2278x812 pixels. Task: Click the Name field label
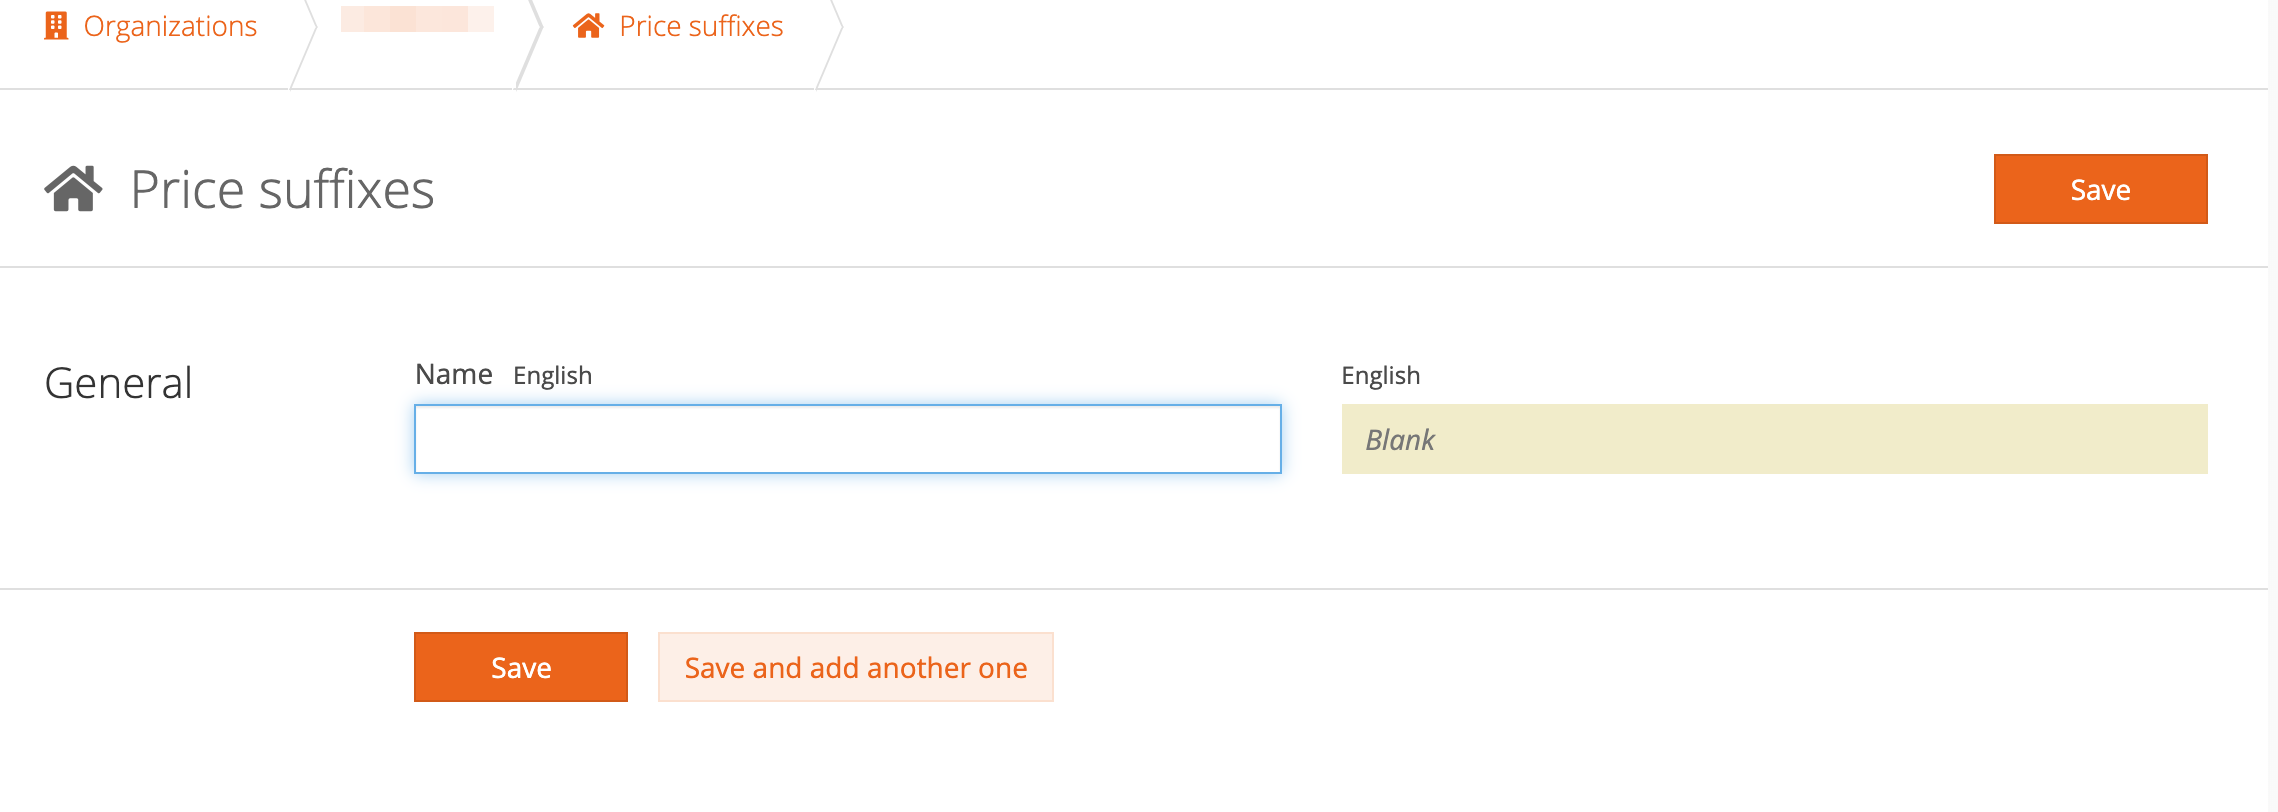(x=453, y=374)
